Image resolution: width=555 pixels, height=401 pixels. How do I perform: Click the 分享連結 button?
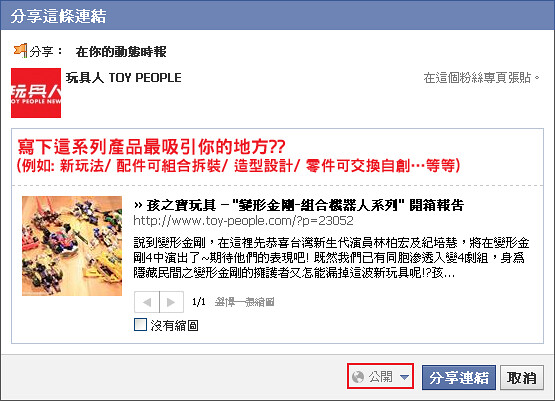pyautogui.click(x=459, y=378)
